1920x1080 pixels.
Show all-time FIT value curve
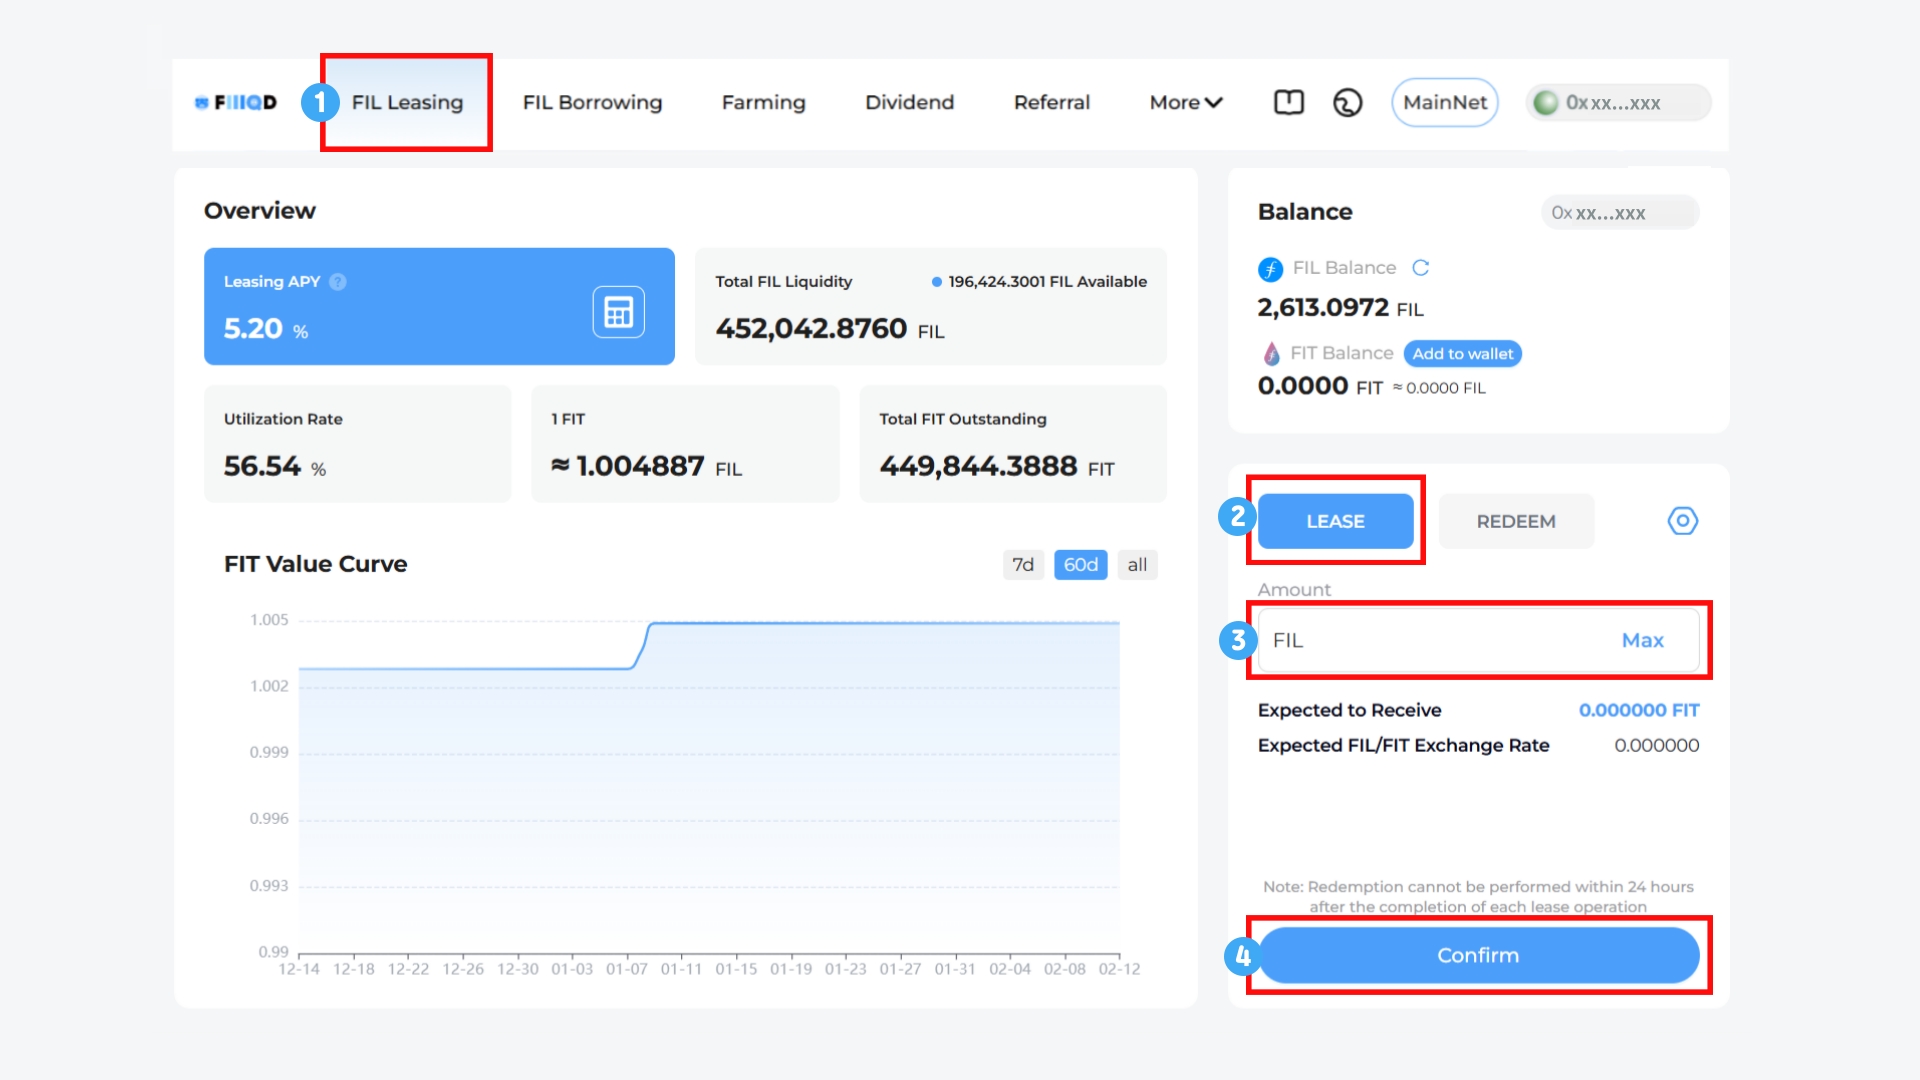click(x=1137, y=565)
